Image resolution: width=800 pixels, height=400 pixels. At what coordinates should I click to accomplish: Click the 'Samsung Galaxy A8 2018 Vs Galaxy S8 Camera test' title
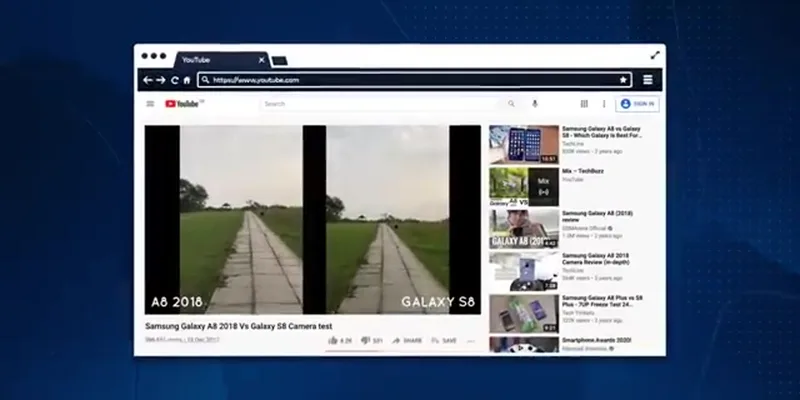click(x=238, y=326)
